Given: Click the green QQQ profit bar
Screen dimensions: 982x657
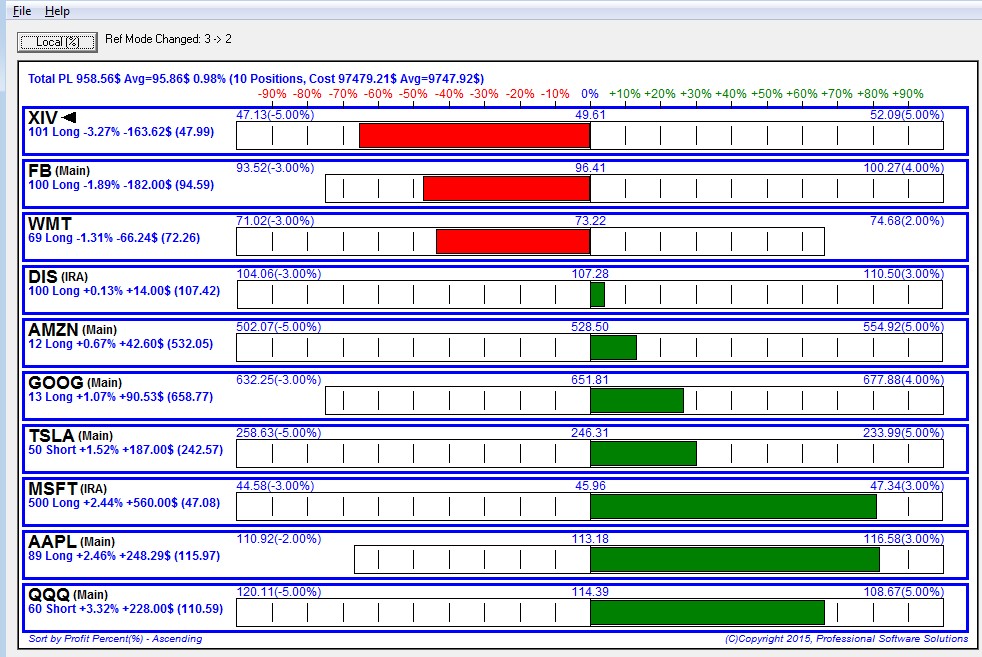Looking at the screenshot, I should tap(708, 613).
